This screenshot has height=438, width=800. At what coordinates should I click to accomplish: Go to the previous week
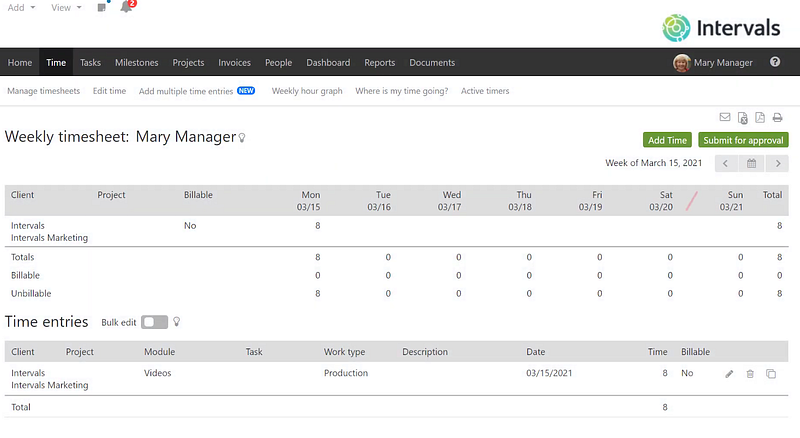click(726, 163)
